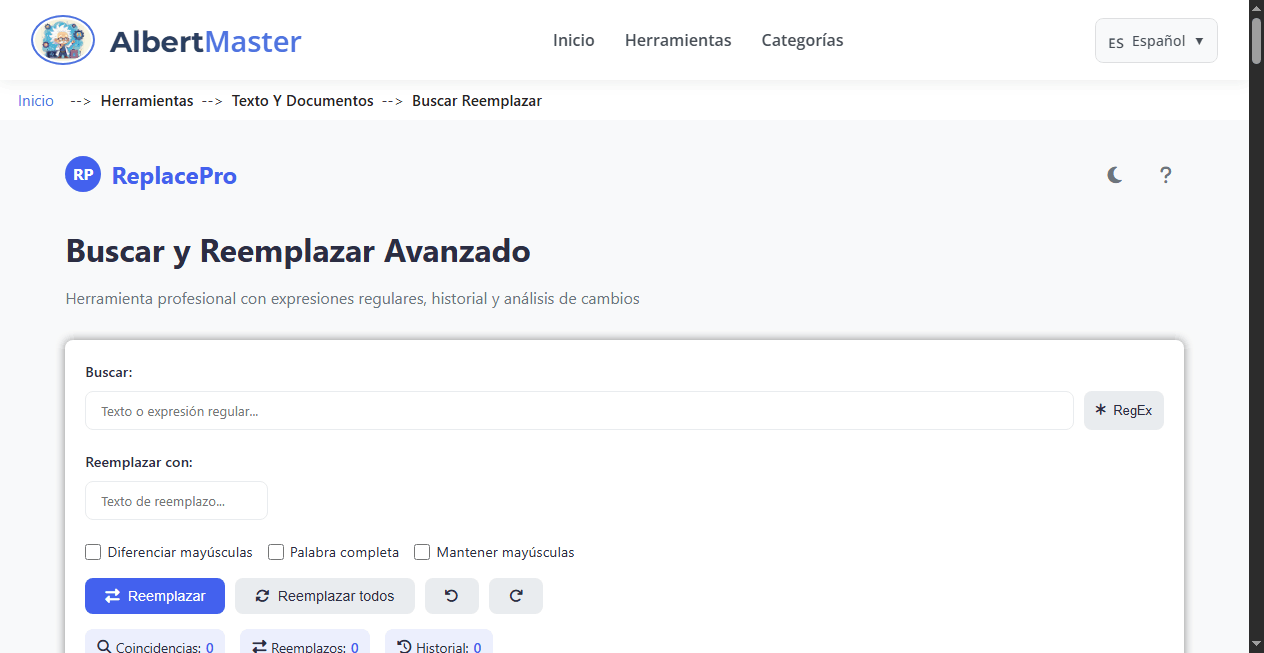Open the Español language dropdown
Screen dimensions: 1264x653
1156,41
